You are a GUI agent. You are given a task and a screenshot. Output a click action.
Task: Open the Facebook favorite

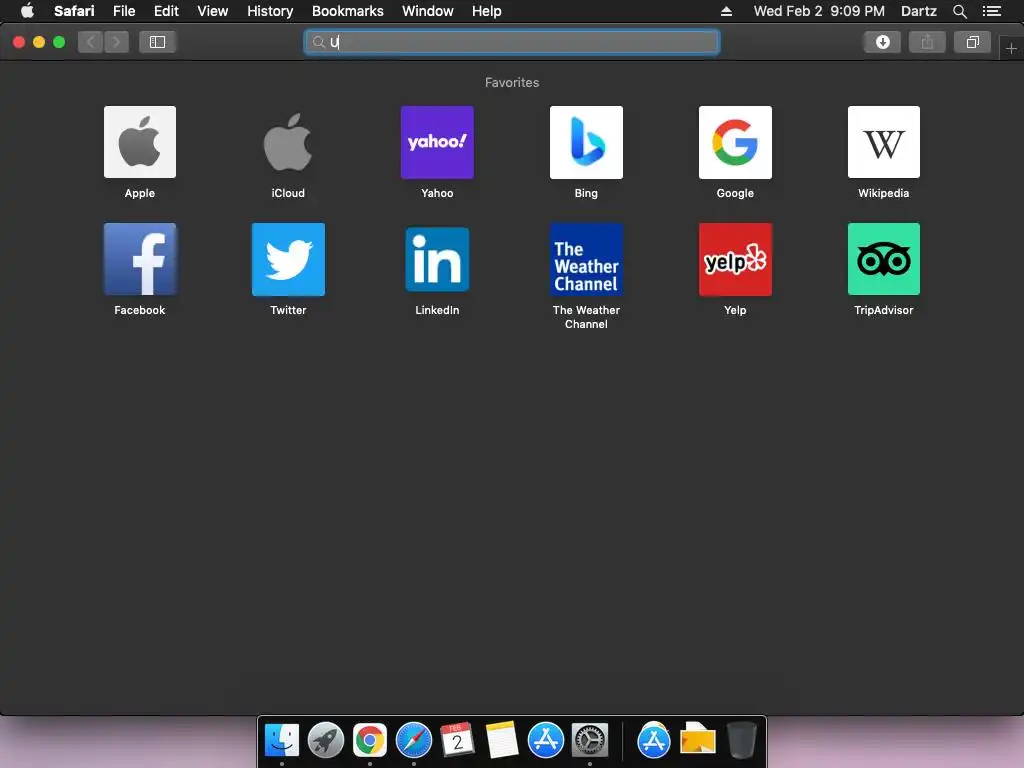[140, 259]
